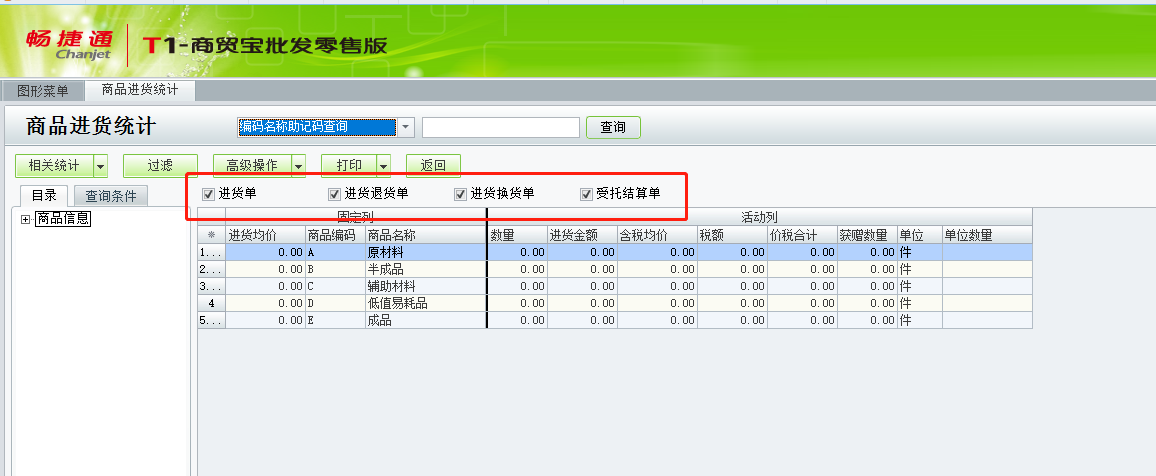Screen dimensions: 1156x476
Task: Select the 半成品 cell
Action: coord(425,269)
